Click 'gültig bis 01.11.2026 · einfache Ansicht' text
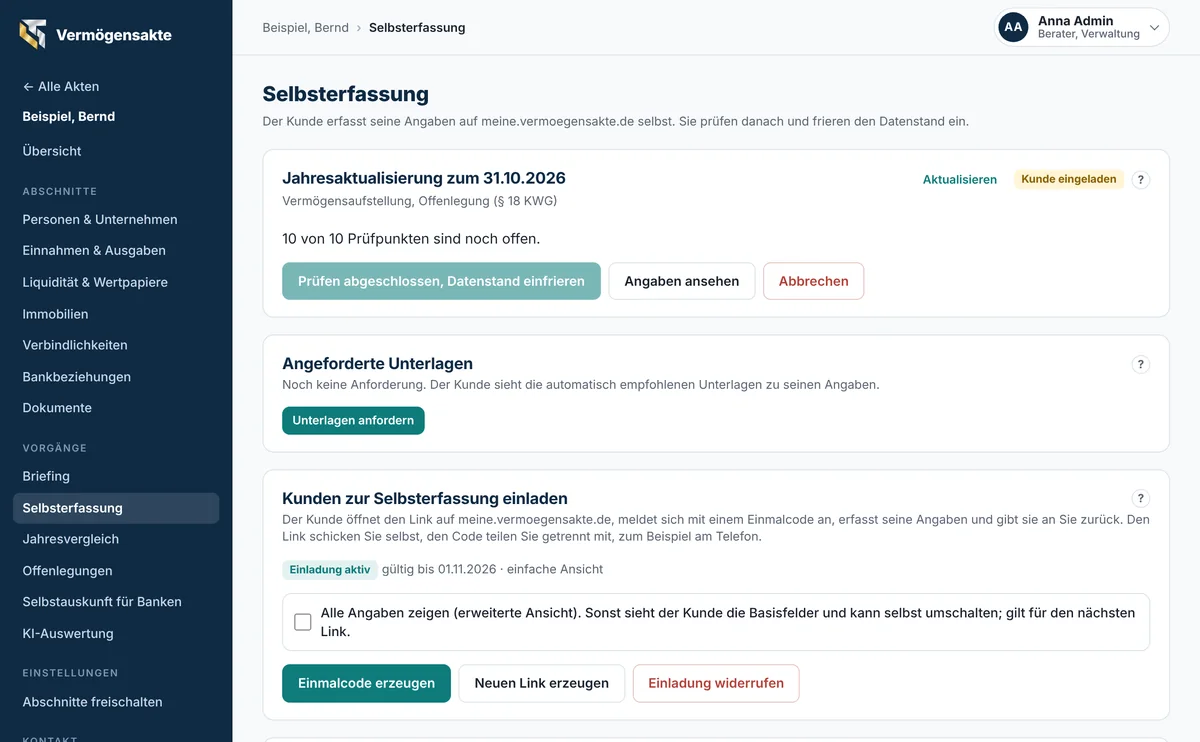This screenshot has height=742, width=1200. 492,570
